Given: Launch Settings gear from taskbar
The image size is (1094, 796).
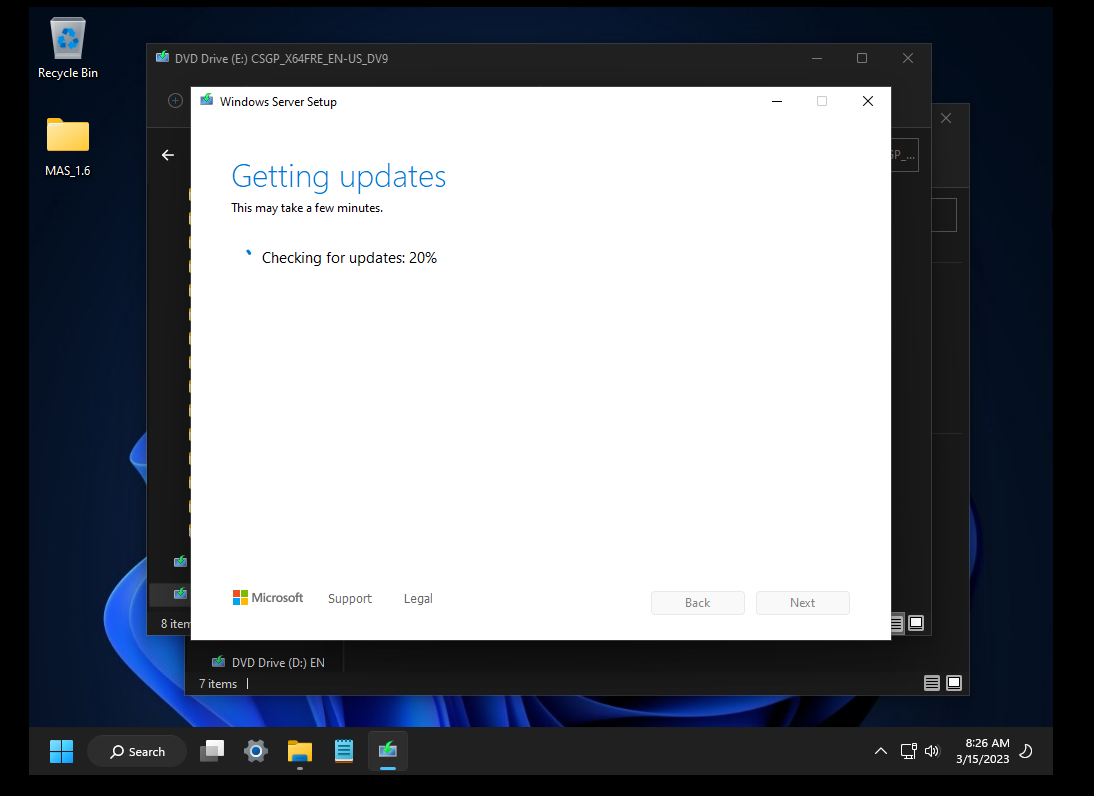Looking at the screenshot, I should pos(256,751).
